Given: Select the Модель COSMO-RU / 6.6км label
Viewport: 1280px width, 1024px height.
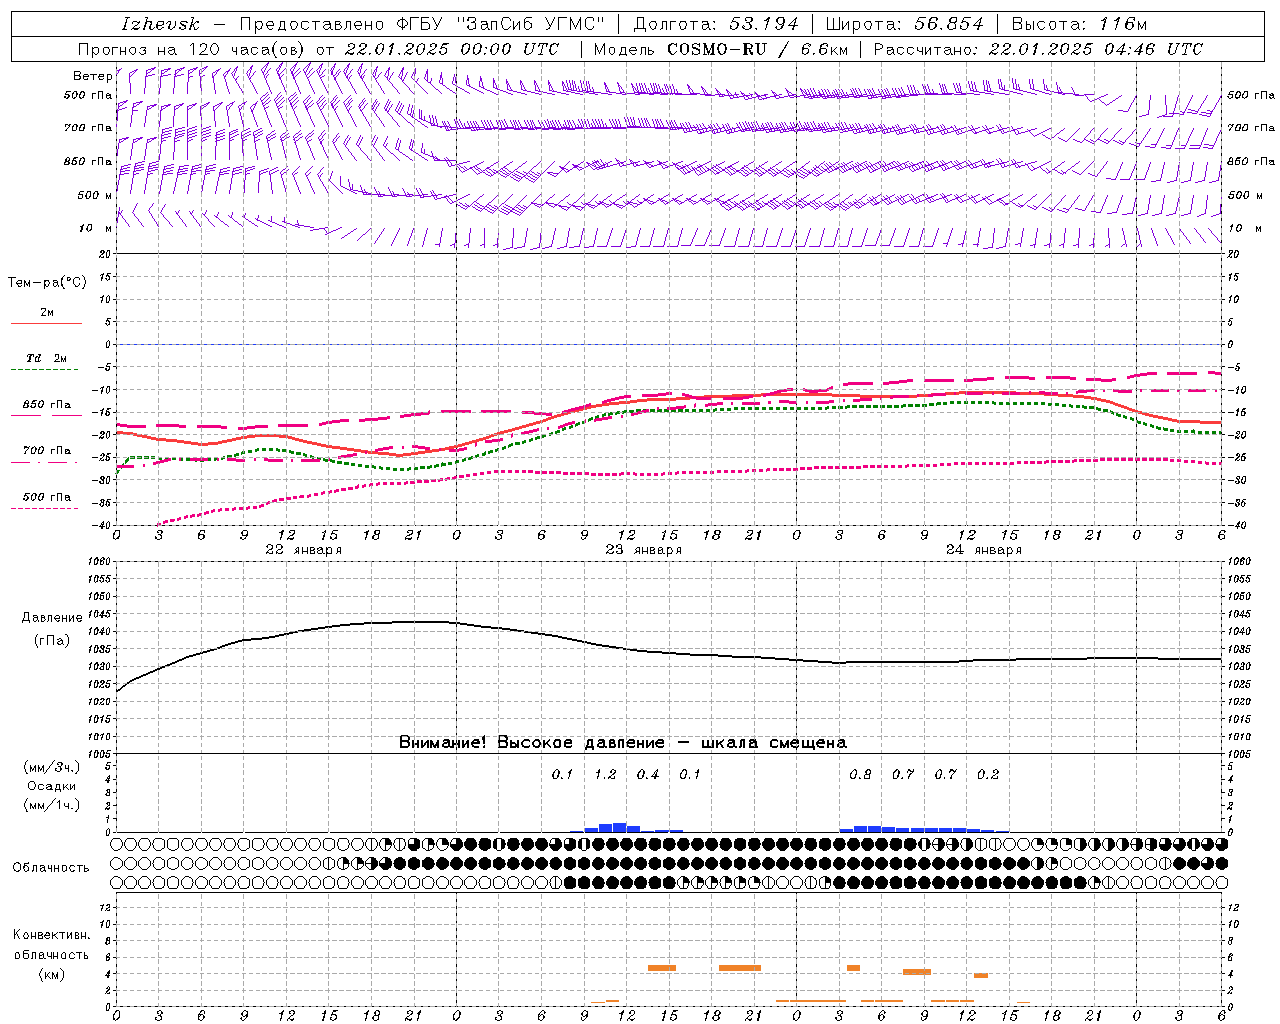Looking at the screenshot, I should (720, 49).
